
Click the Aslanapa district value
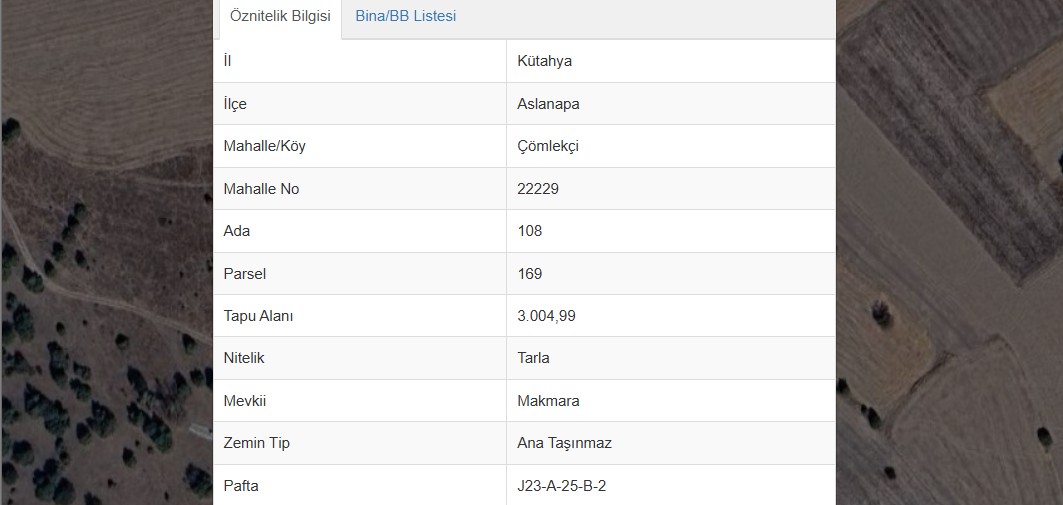coord(548,104)
